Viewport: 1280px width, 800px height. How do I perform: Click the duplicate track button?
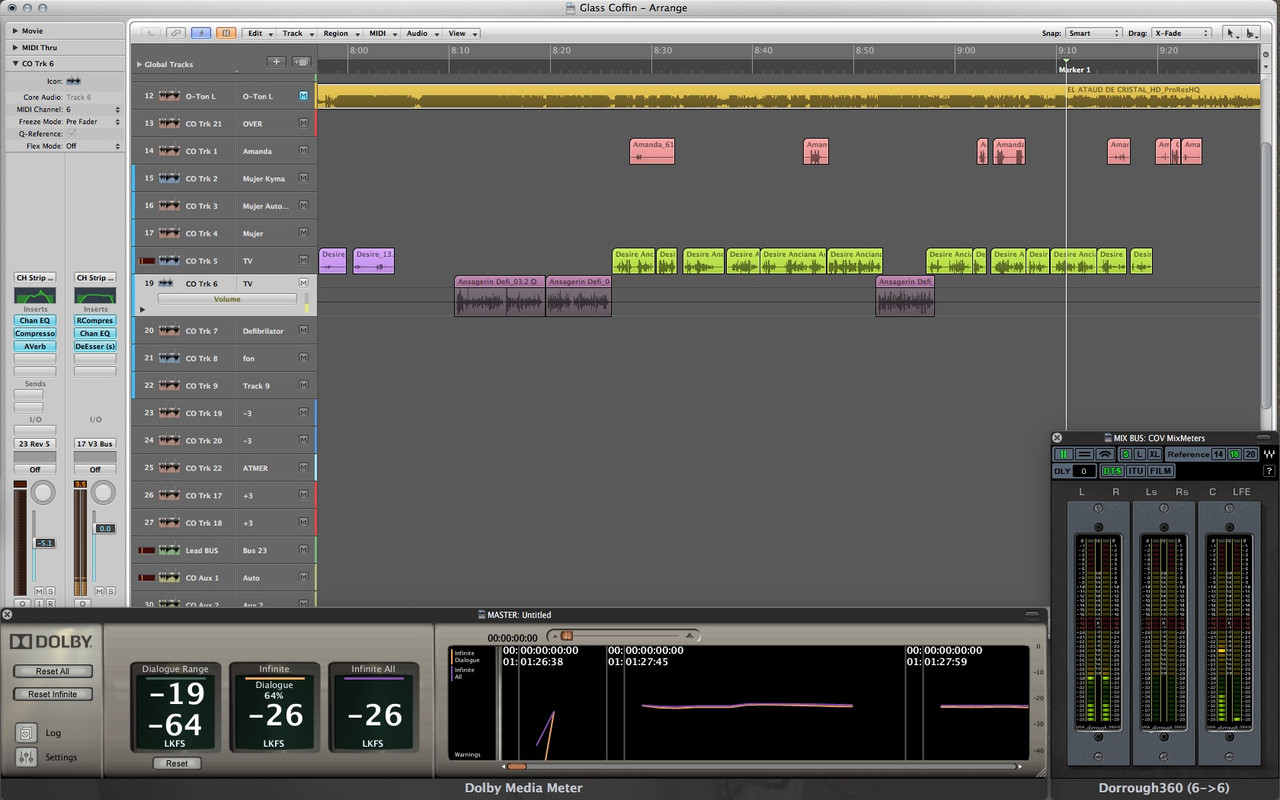tap(301, 62)
